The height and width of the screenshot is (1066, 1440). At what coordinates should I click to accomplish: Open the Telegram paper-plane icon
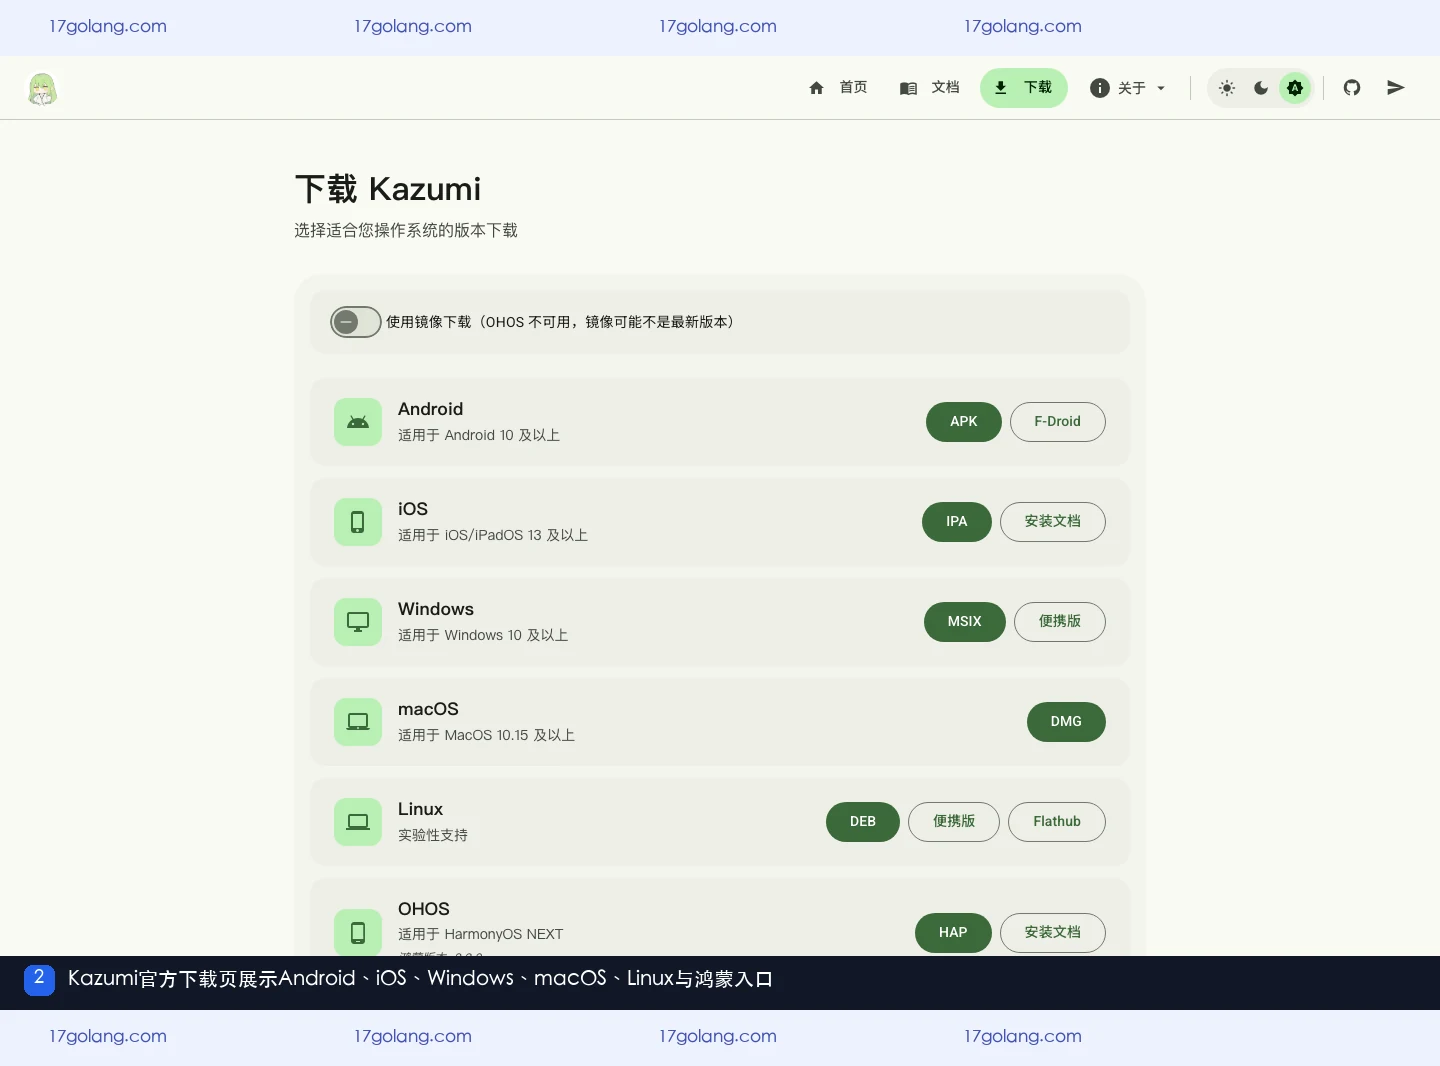click(1396, 88)
